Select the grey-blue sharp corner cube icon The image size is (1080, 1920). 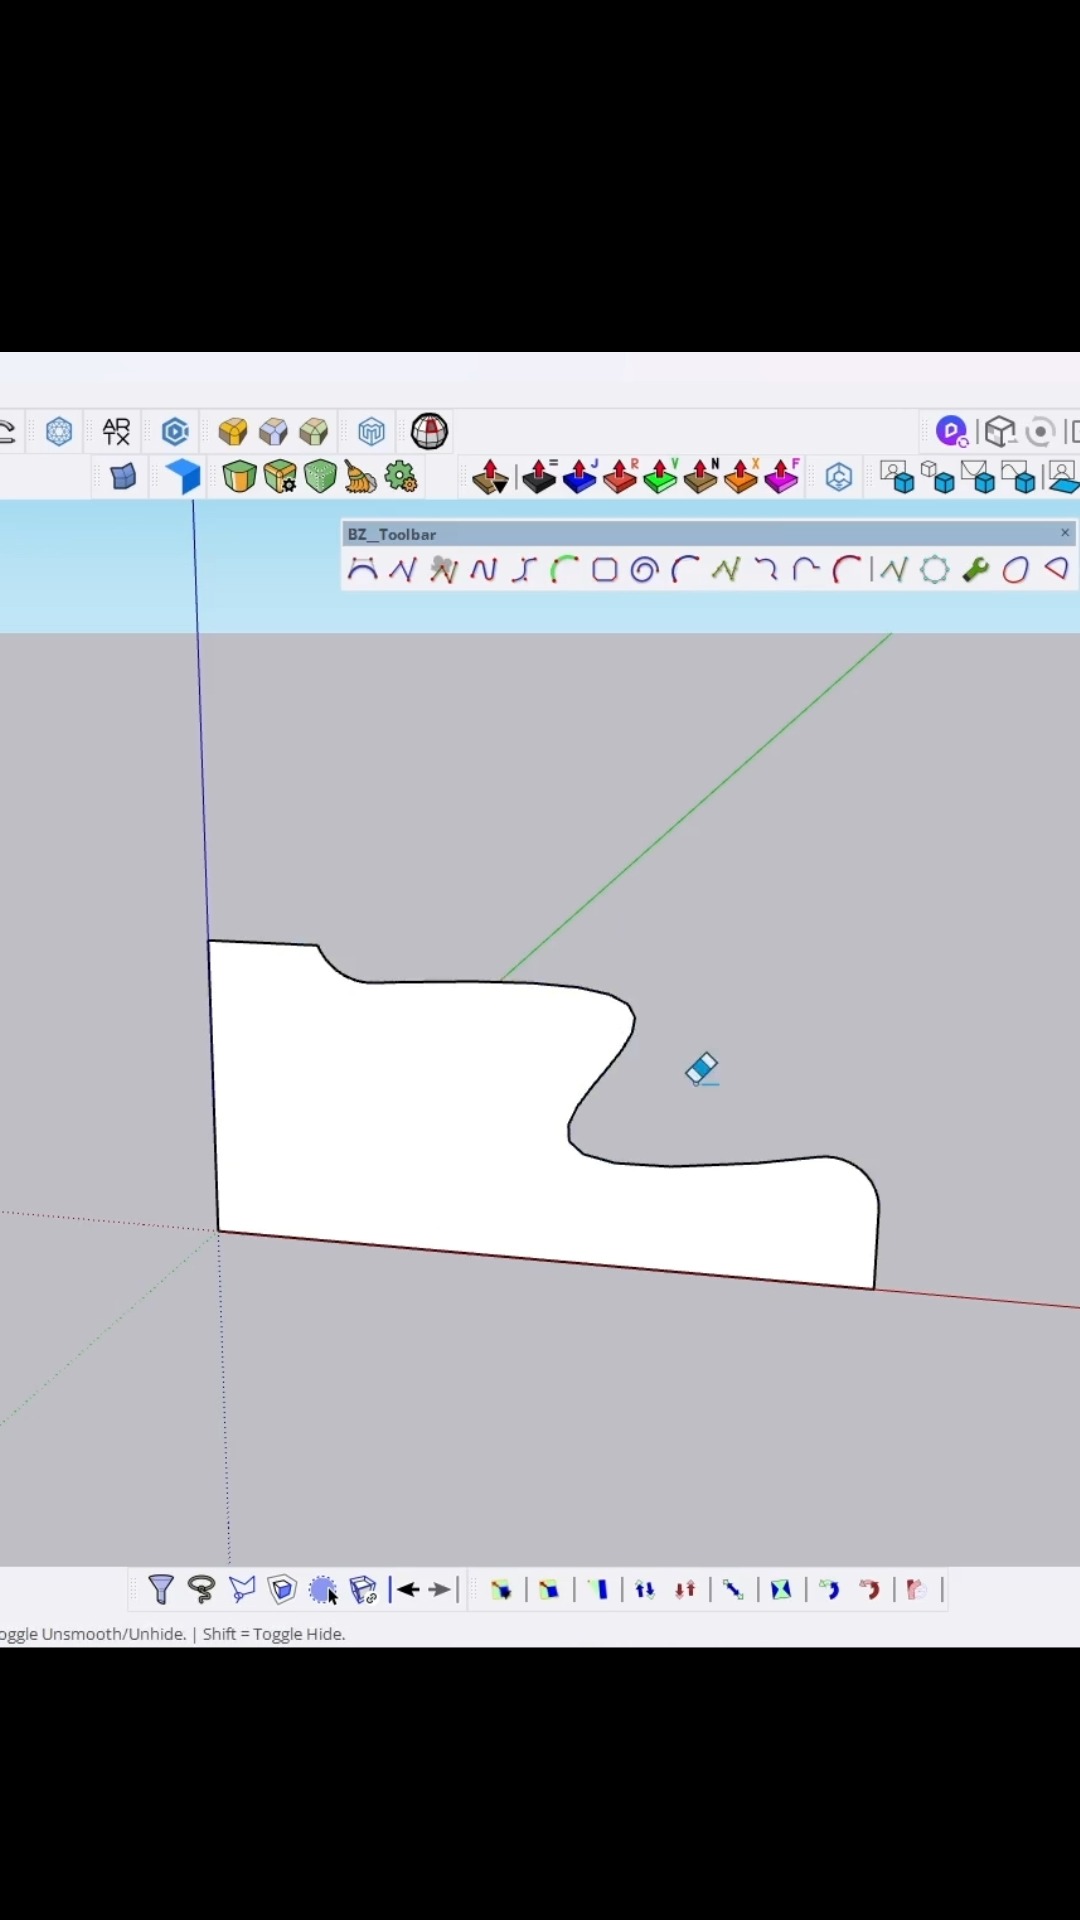click(273, 432)
